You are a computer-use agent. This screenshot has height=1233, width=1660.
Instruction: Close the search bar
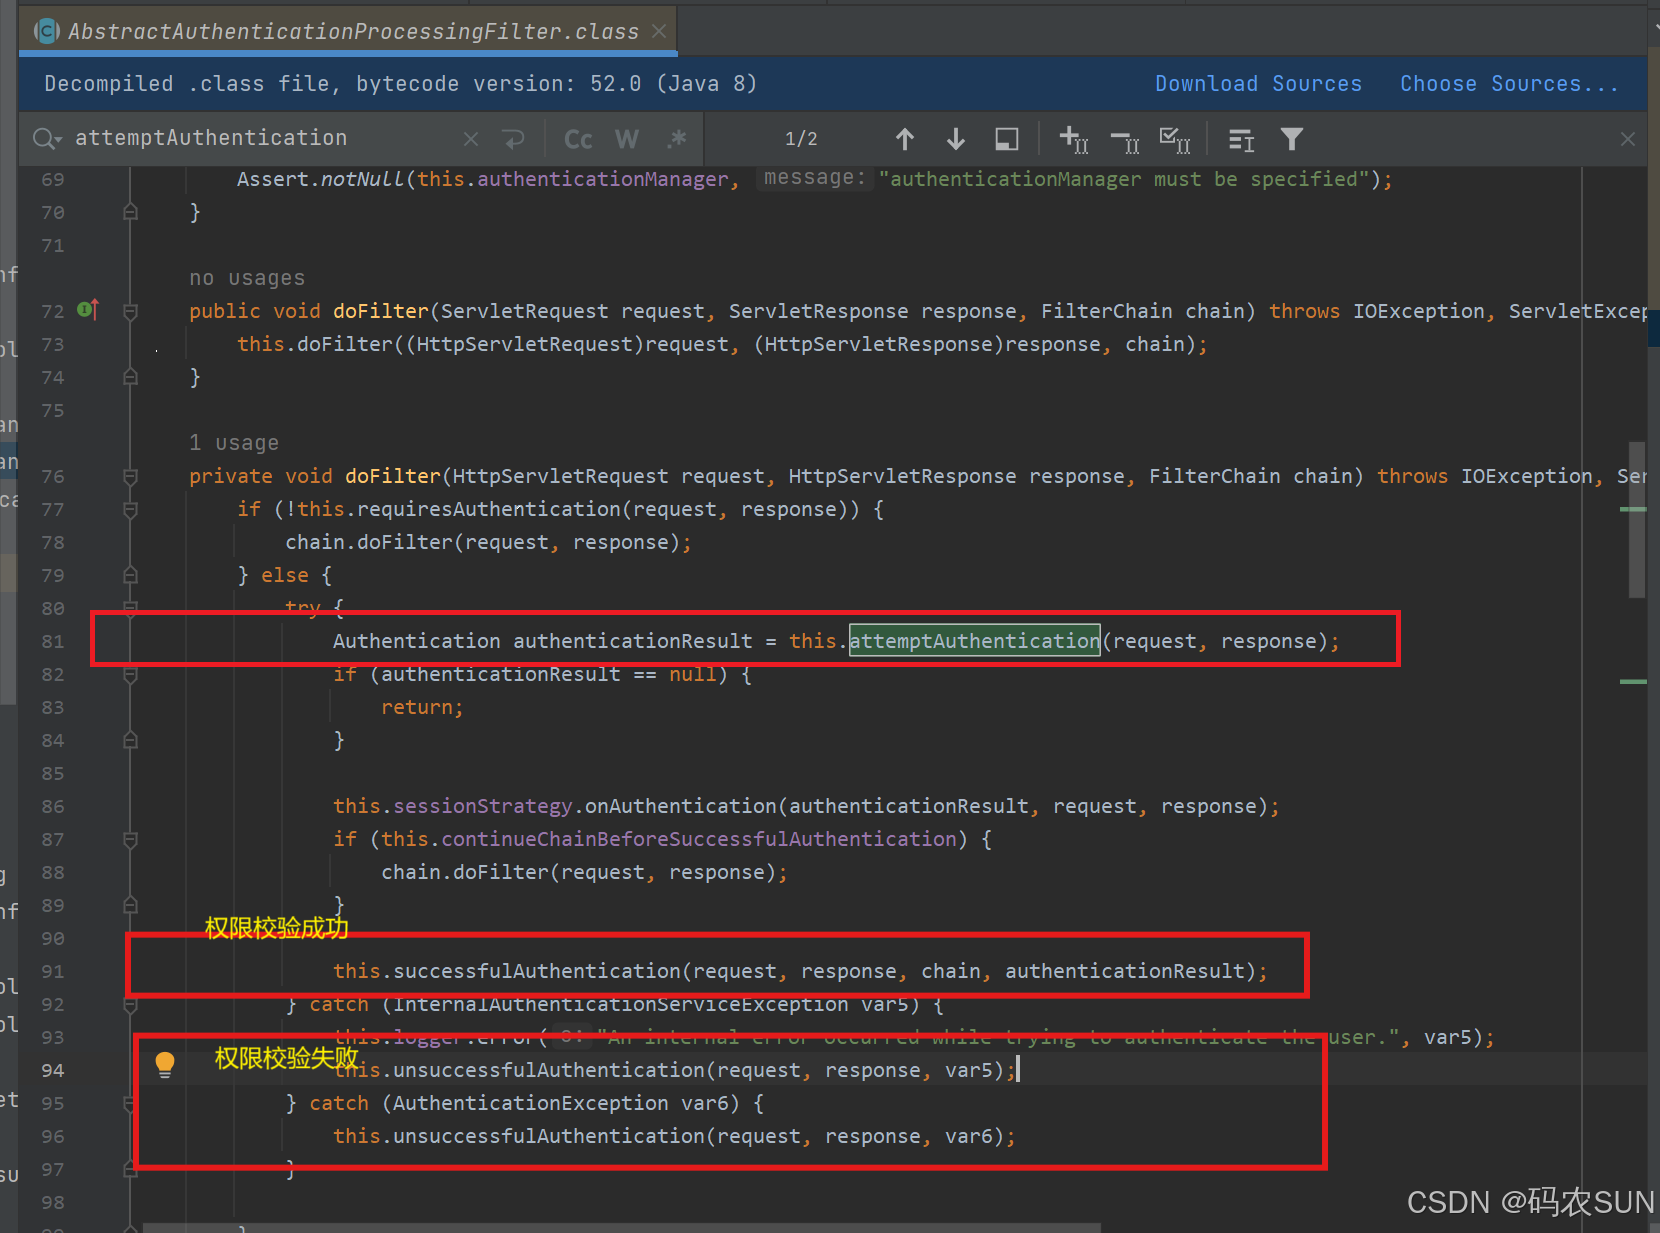click(1628, 139)
